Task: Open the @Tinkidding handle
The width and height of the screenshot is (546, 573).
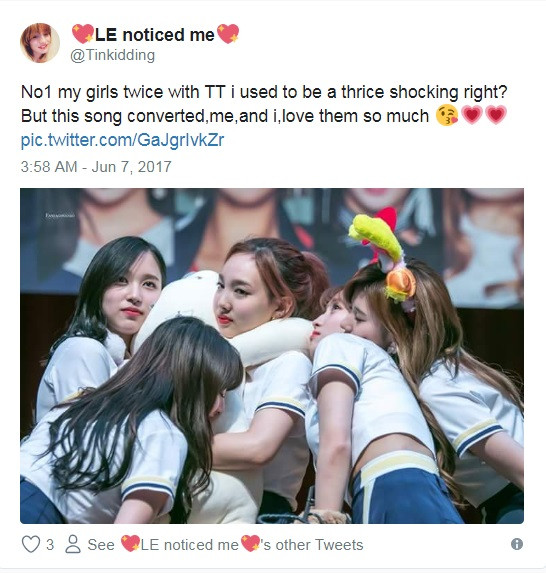Action: point(113,56)
